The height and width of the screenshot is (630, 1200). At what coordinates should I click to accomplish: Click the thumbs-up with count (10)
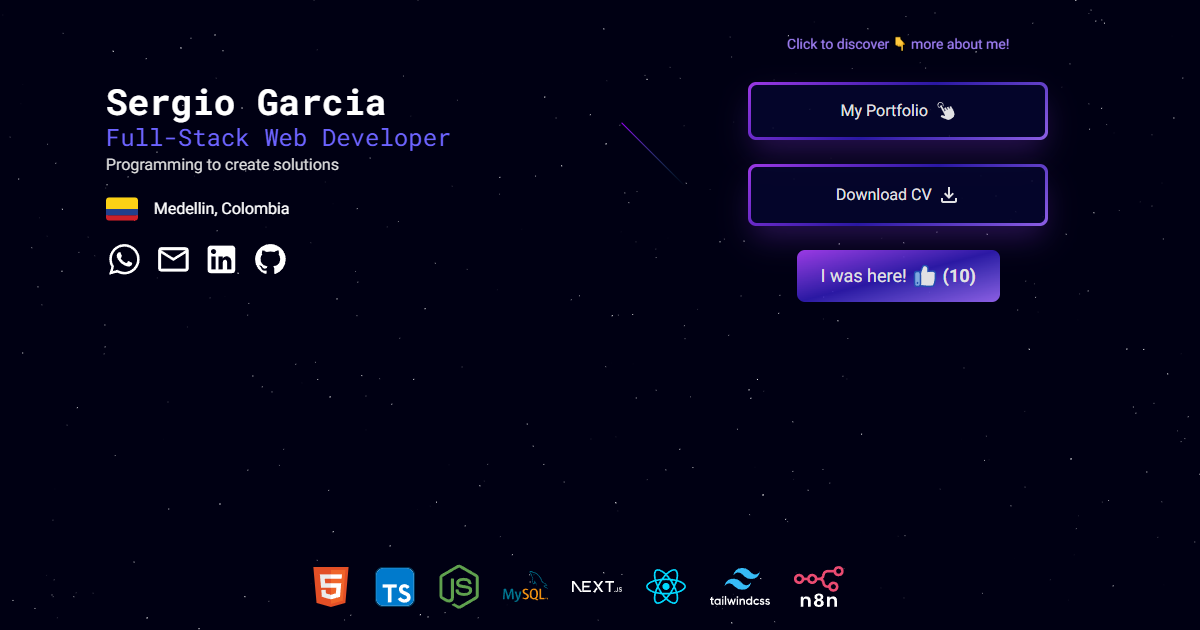coord(942,276)
